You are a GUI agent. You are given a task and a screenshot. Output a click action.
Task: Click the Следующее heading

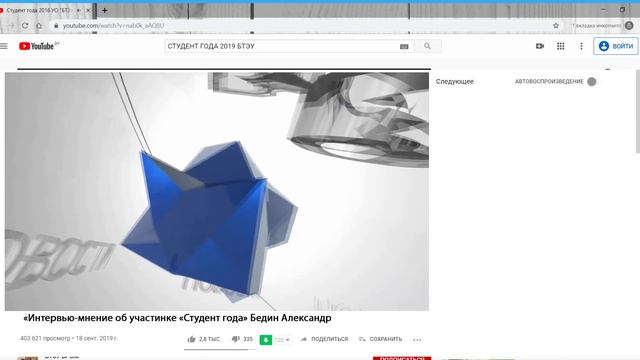[455, 82]
